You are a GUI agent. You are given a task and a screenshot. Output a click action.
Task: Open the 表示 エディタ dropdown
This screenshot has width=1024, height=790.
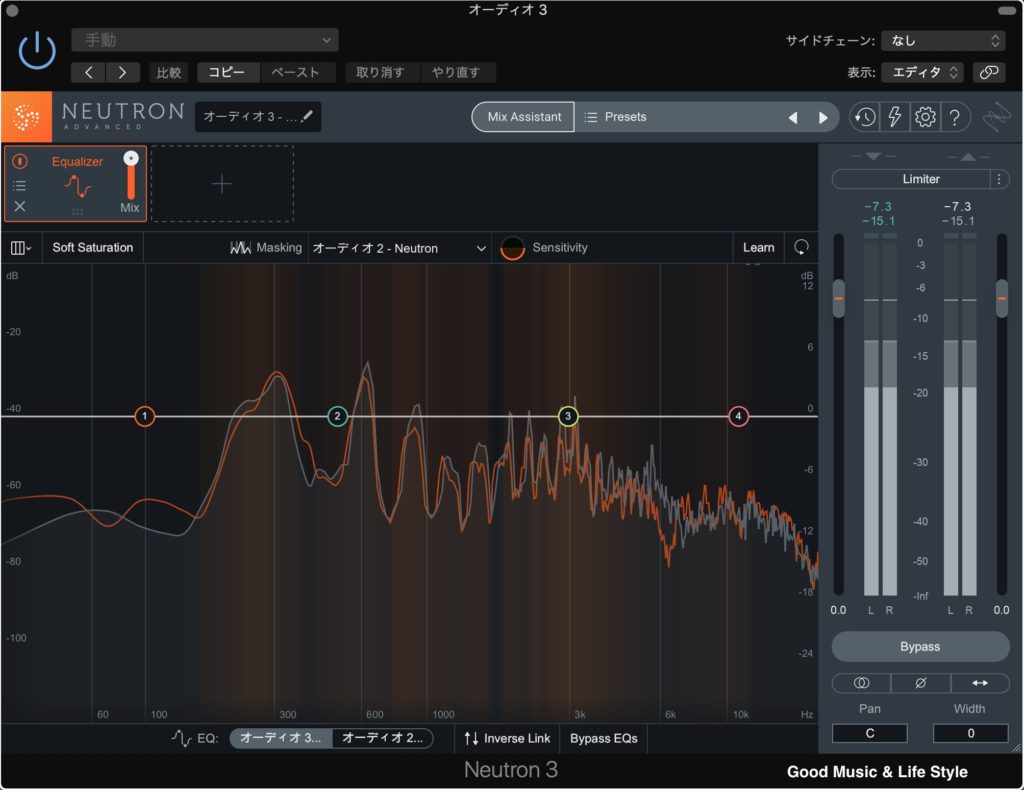tap(923, 72)
